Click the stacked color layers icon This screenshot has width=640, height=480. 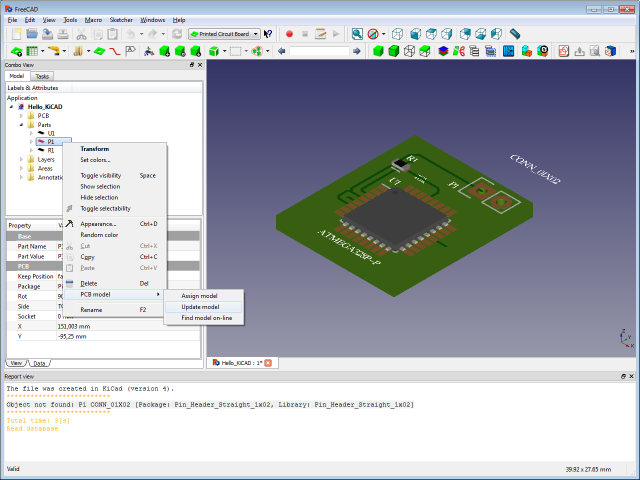[443, 51]
